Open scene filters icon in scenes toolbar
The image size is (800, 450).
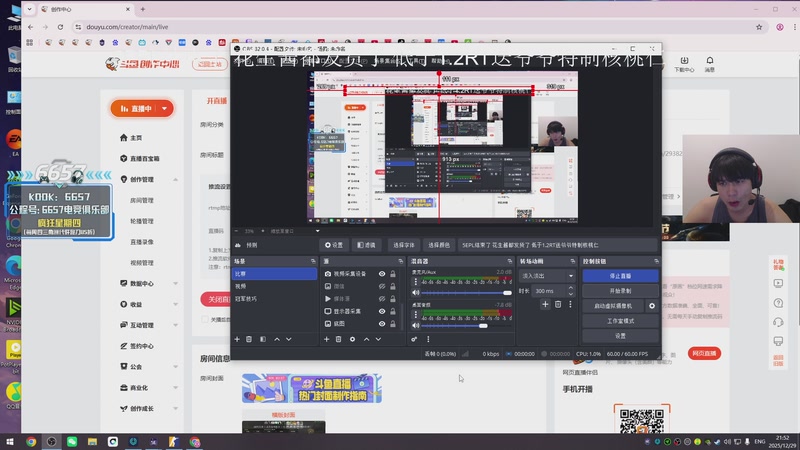263,339
